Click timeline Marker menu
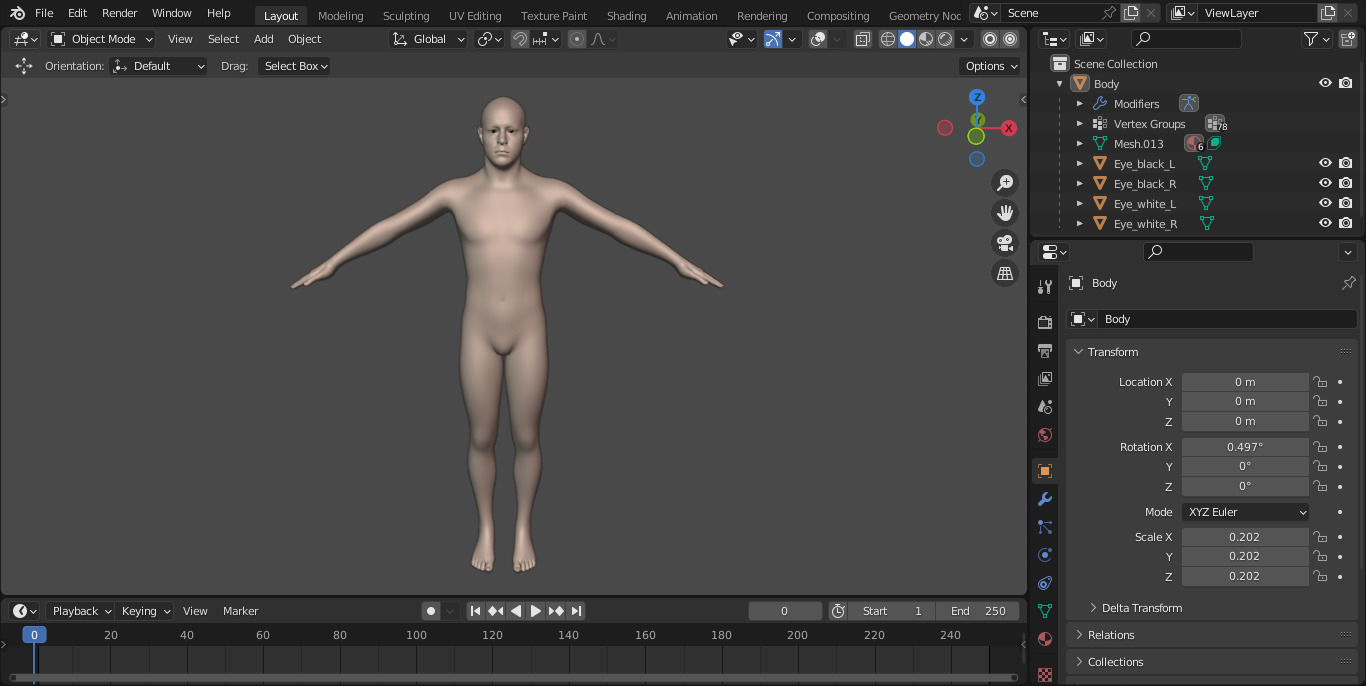This screenshot has height=686, width=1366. [x=240, y=611]
